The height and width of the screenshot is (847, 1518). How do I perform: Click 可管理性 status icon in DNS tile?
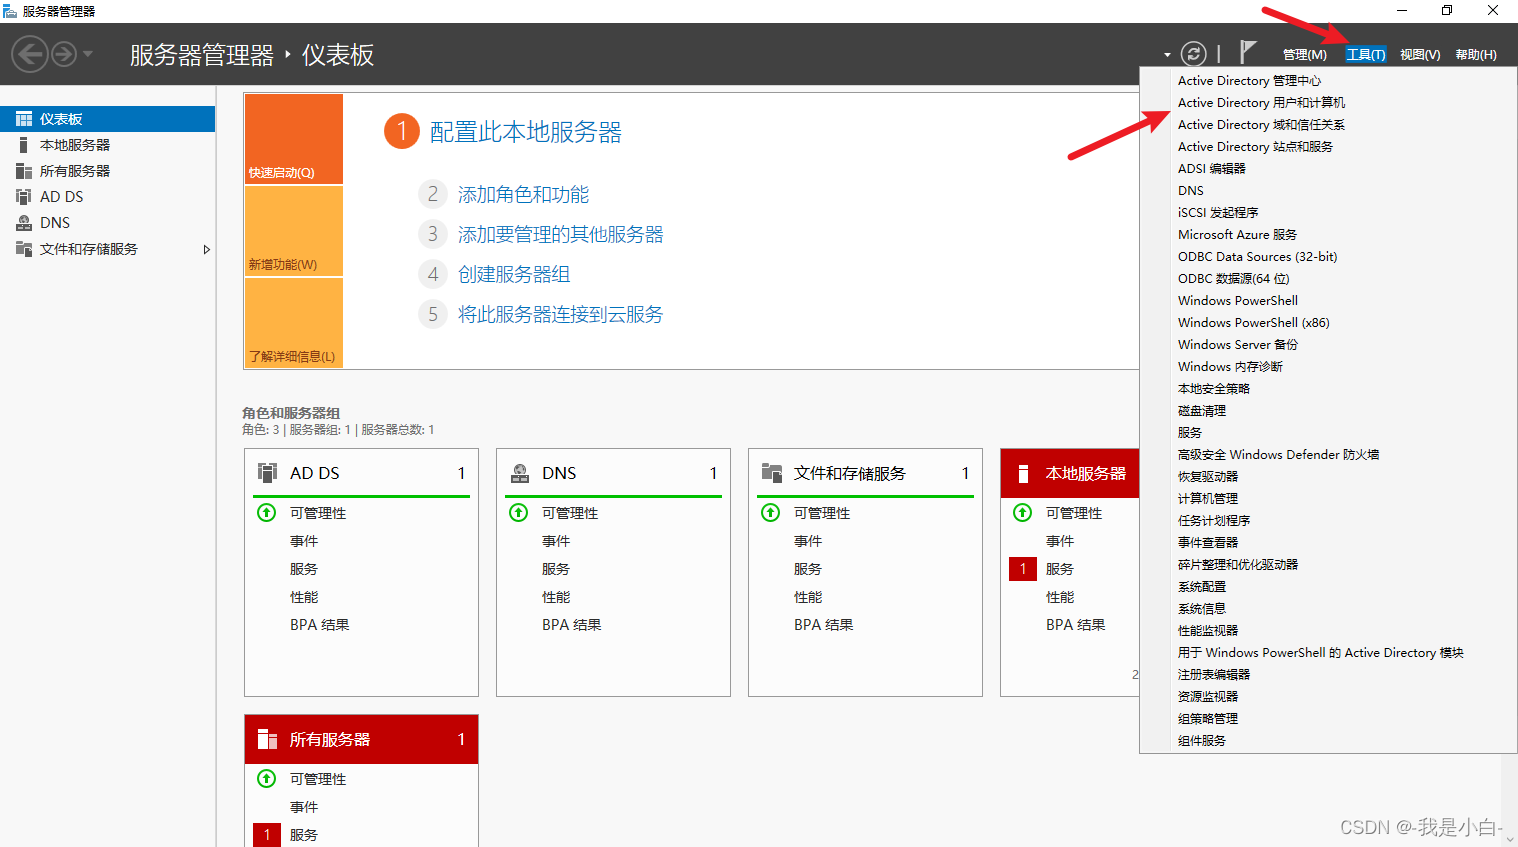pos(519,513)
